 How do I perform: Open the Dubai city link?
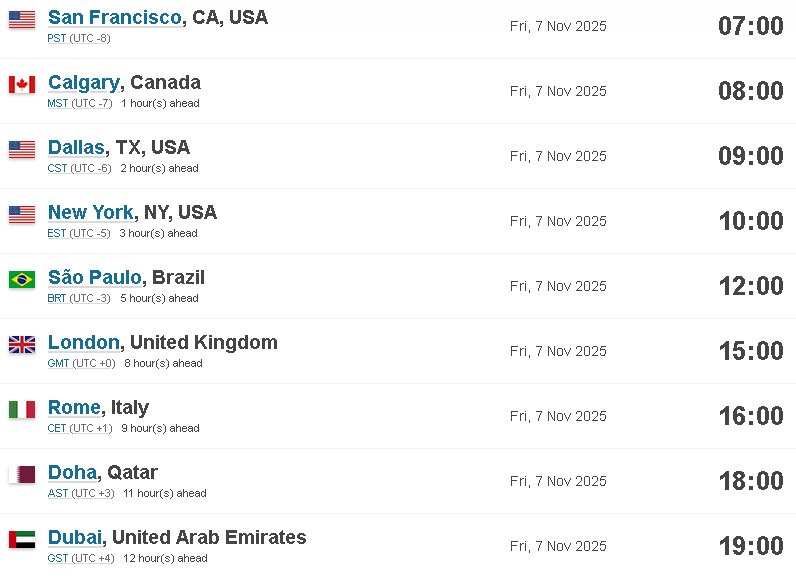[75, 537]
